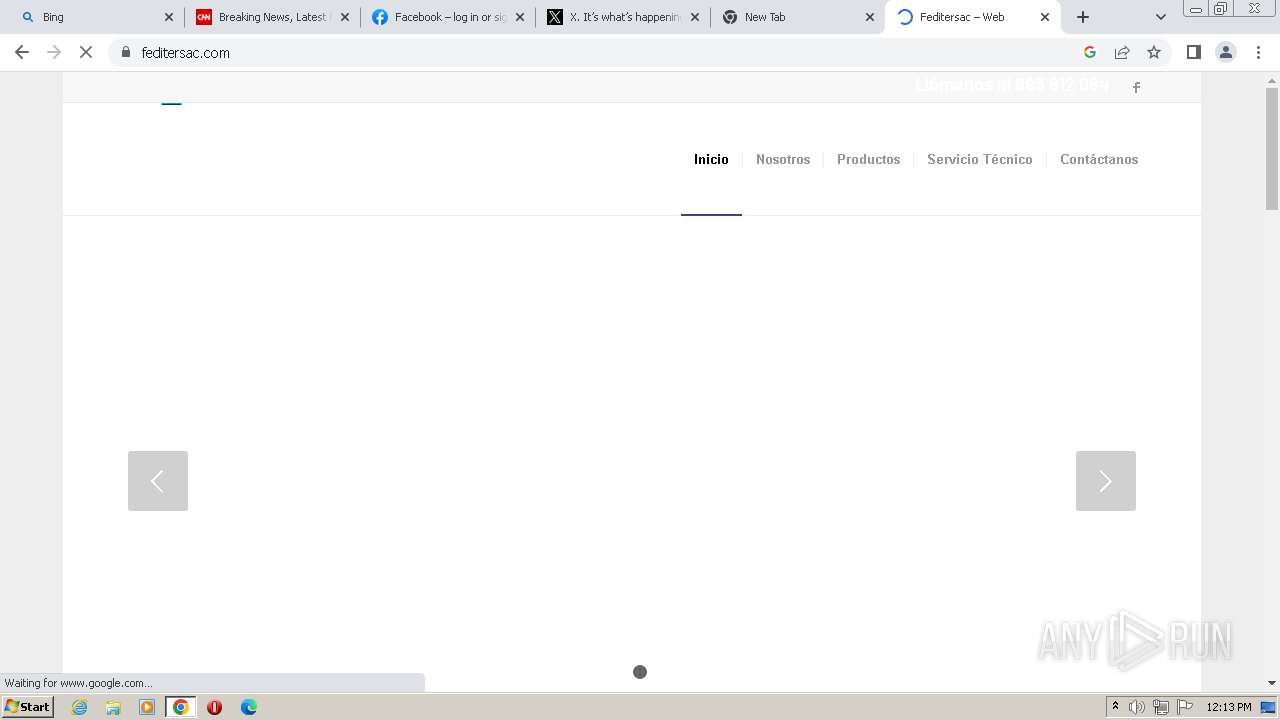This screenshot has height=720, width=1280.
Task: Open the Windows Start menu
Action: (28, 707)
